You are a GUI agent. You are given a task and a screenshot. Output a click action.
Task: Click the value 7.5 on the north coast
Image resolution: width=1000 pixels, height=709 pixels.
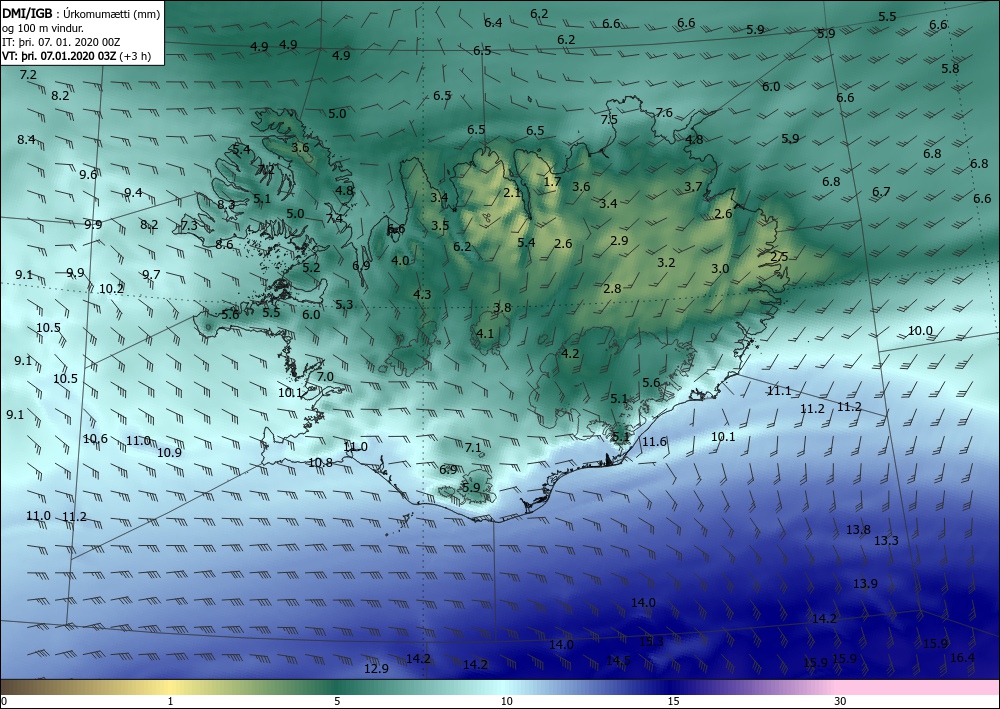[x=609, y=119]
